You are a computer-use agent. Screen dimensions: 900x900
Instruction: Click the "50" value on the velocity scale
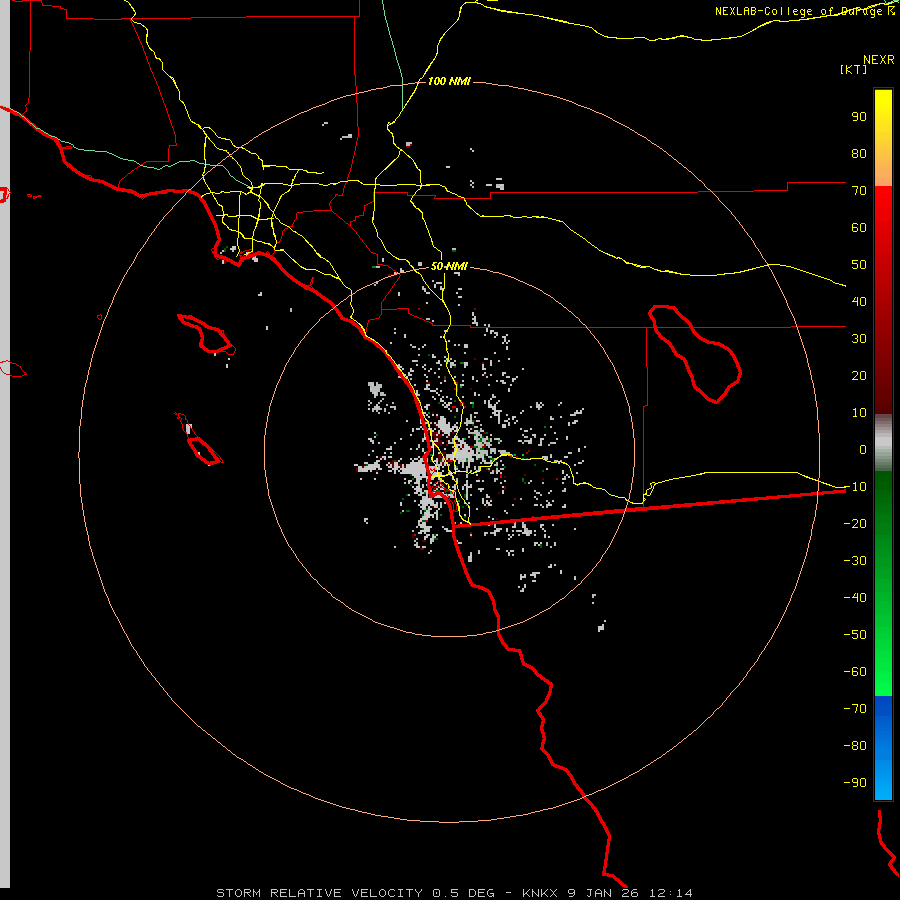coord(859,265)
